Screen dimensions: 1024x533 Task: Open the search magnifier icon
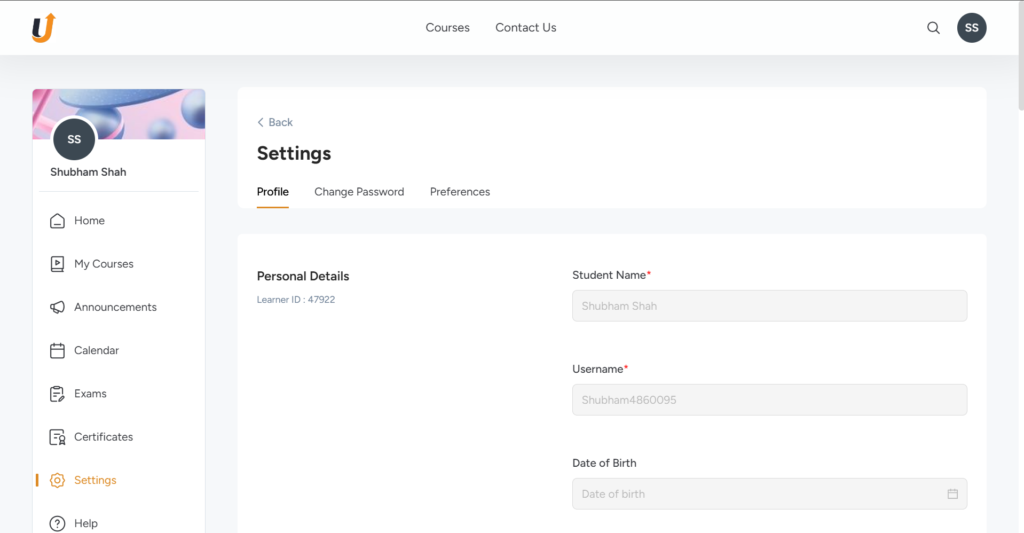click(x=933, y=28)
